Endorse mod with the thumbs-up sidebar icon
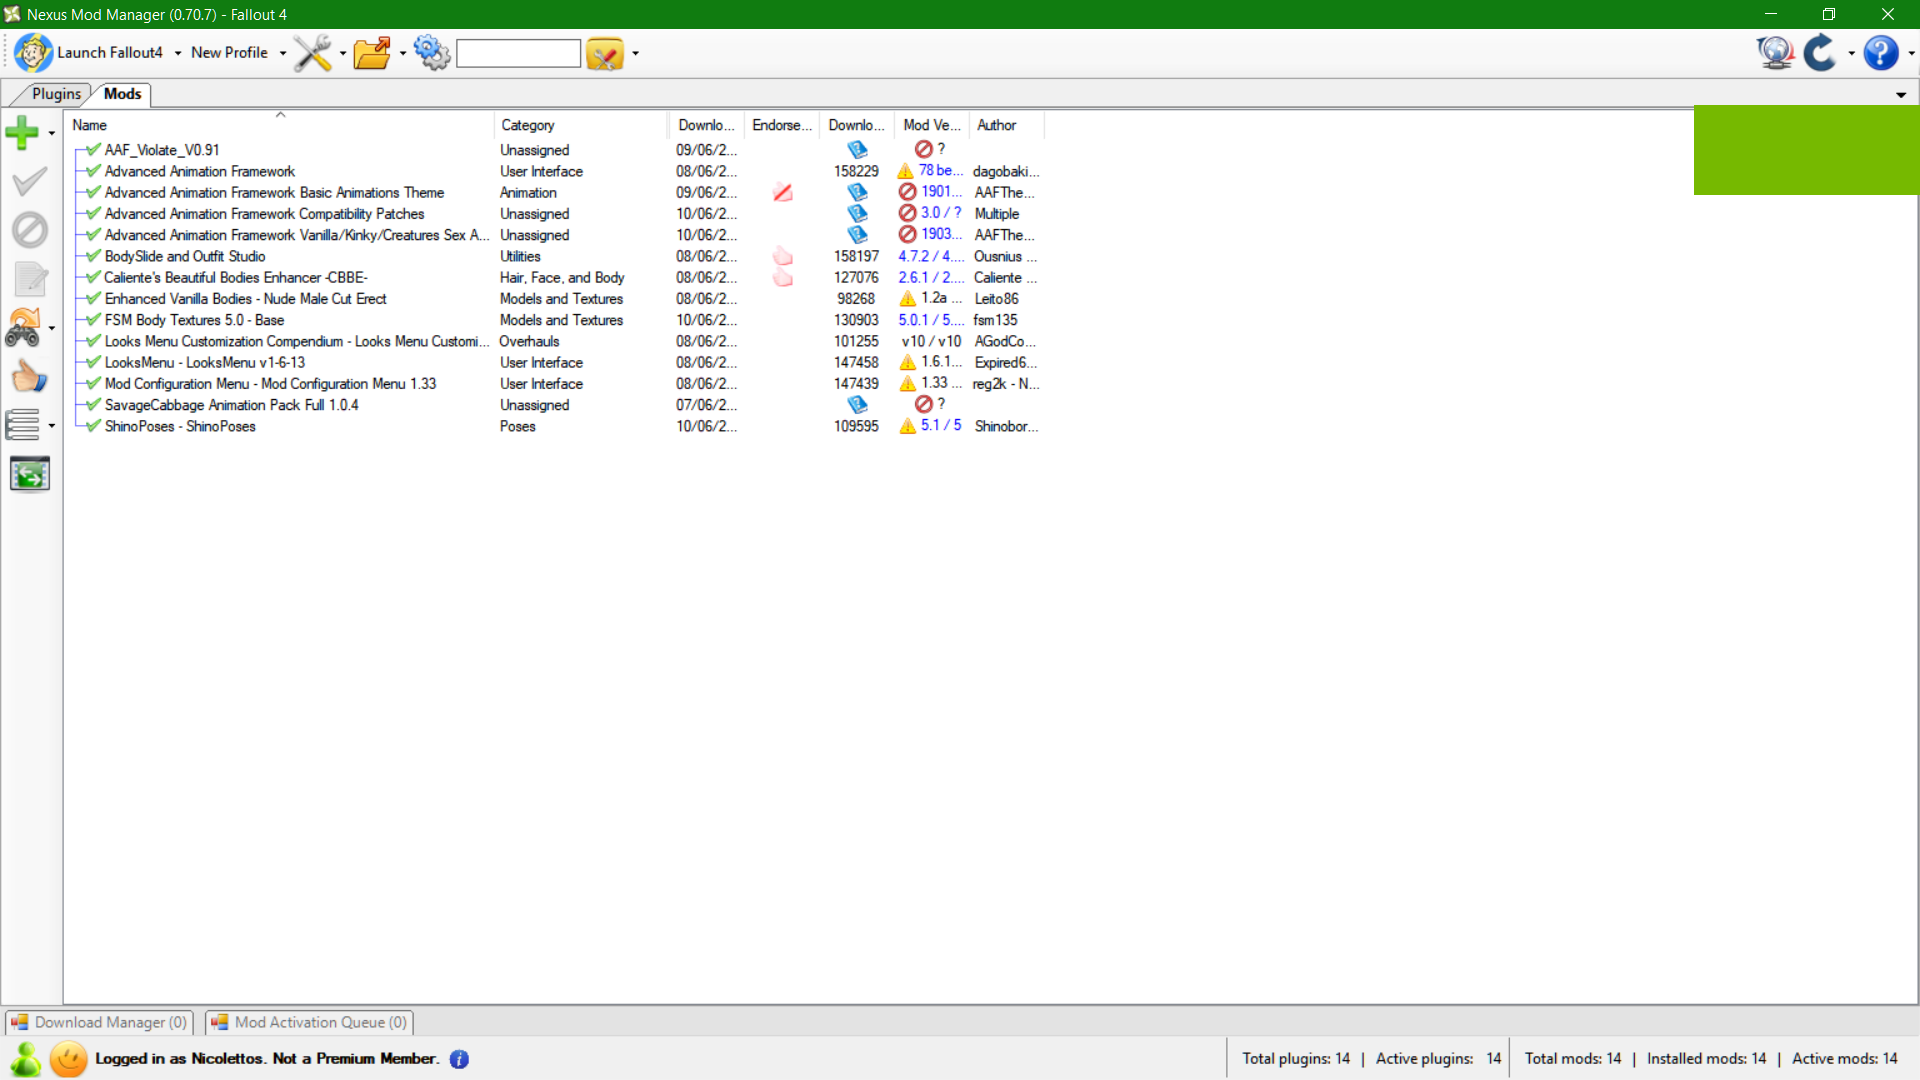 pos(29,377)
